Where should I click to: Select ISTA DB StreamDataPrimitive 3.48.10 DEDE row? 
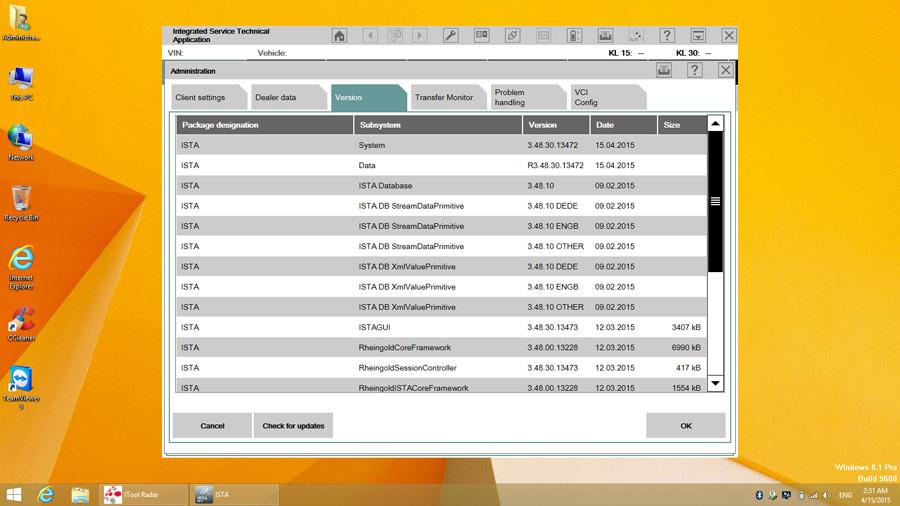[441, 206]
